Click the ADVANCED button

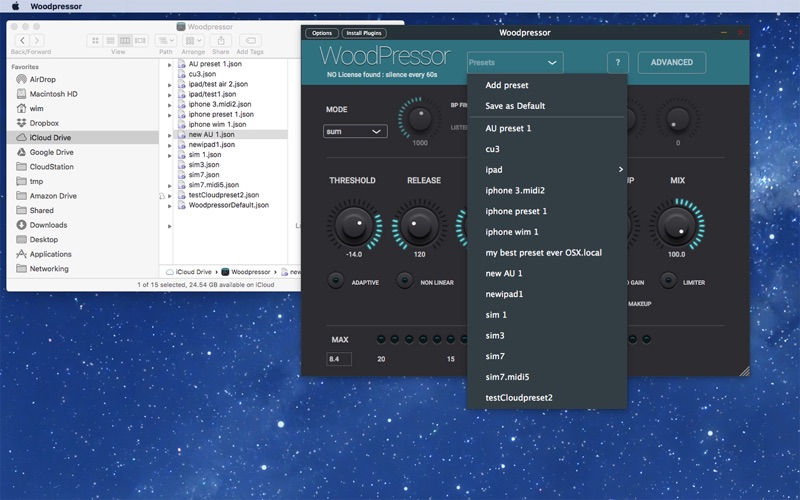coord(671,62)
